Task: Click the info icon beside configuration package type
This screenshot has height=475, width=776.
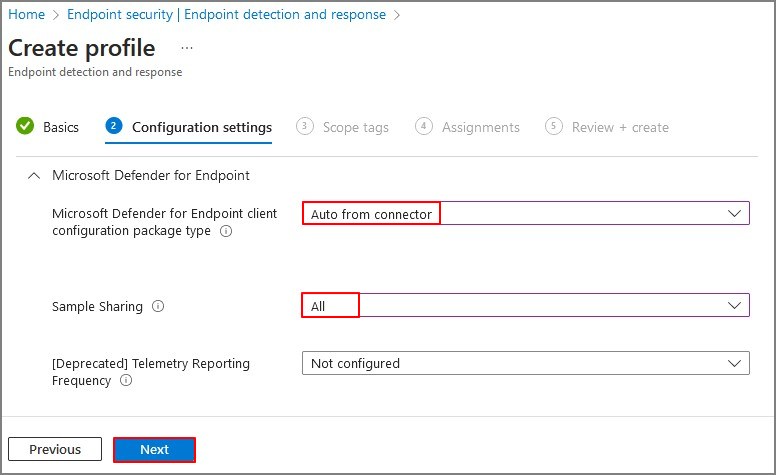Action: 226,231
